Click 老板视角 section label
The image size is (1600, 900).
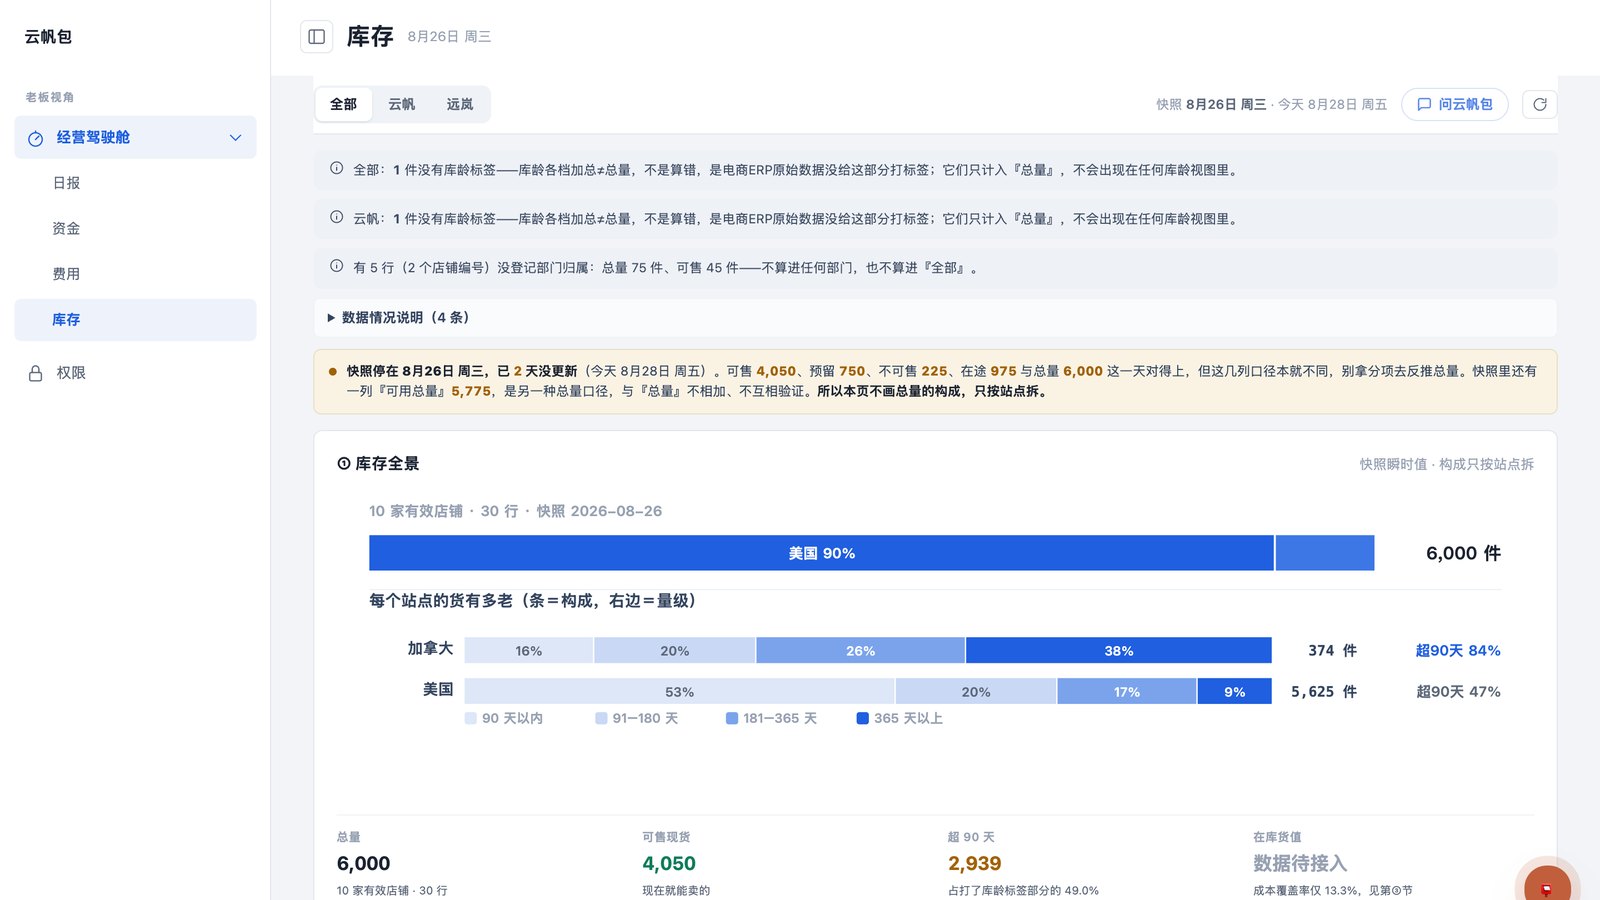pos(50,97)
